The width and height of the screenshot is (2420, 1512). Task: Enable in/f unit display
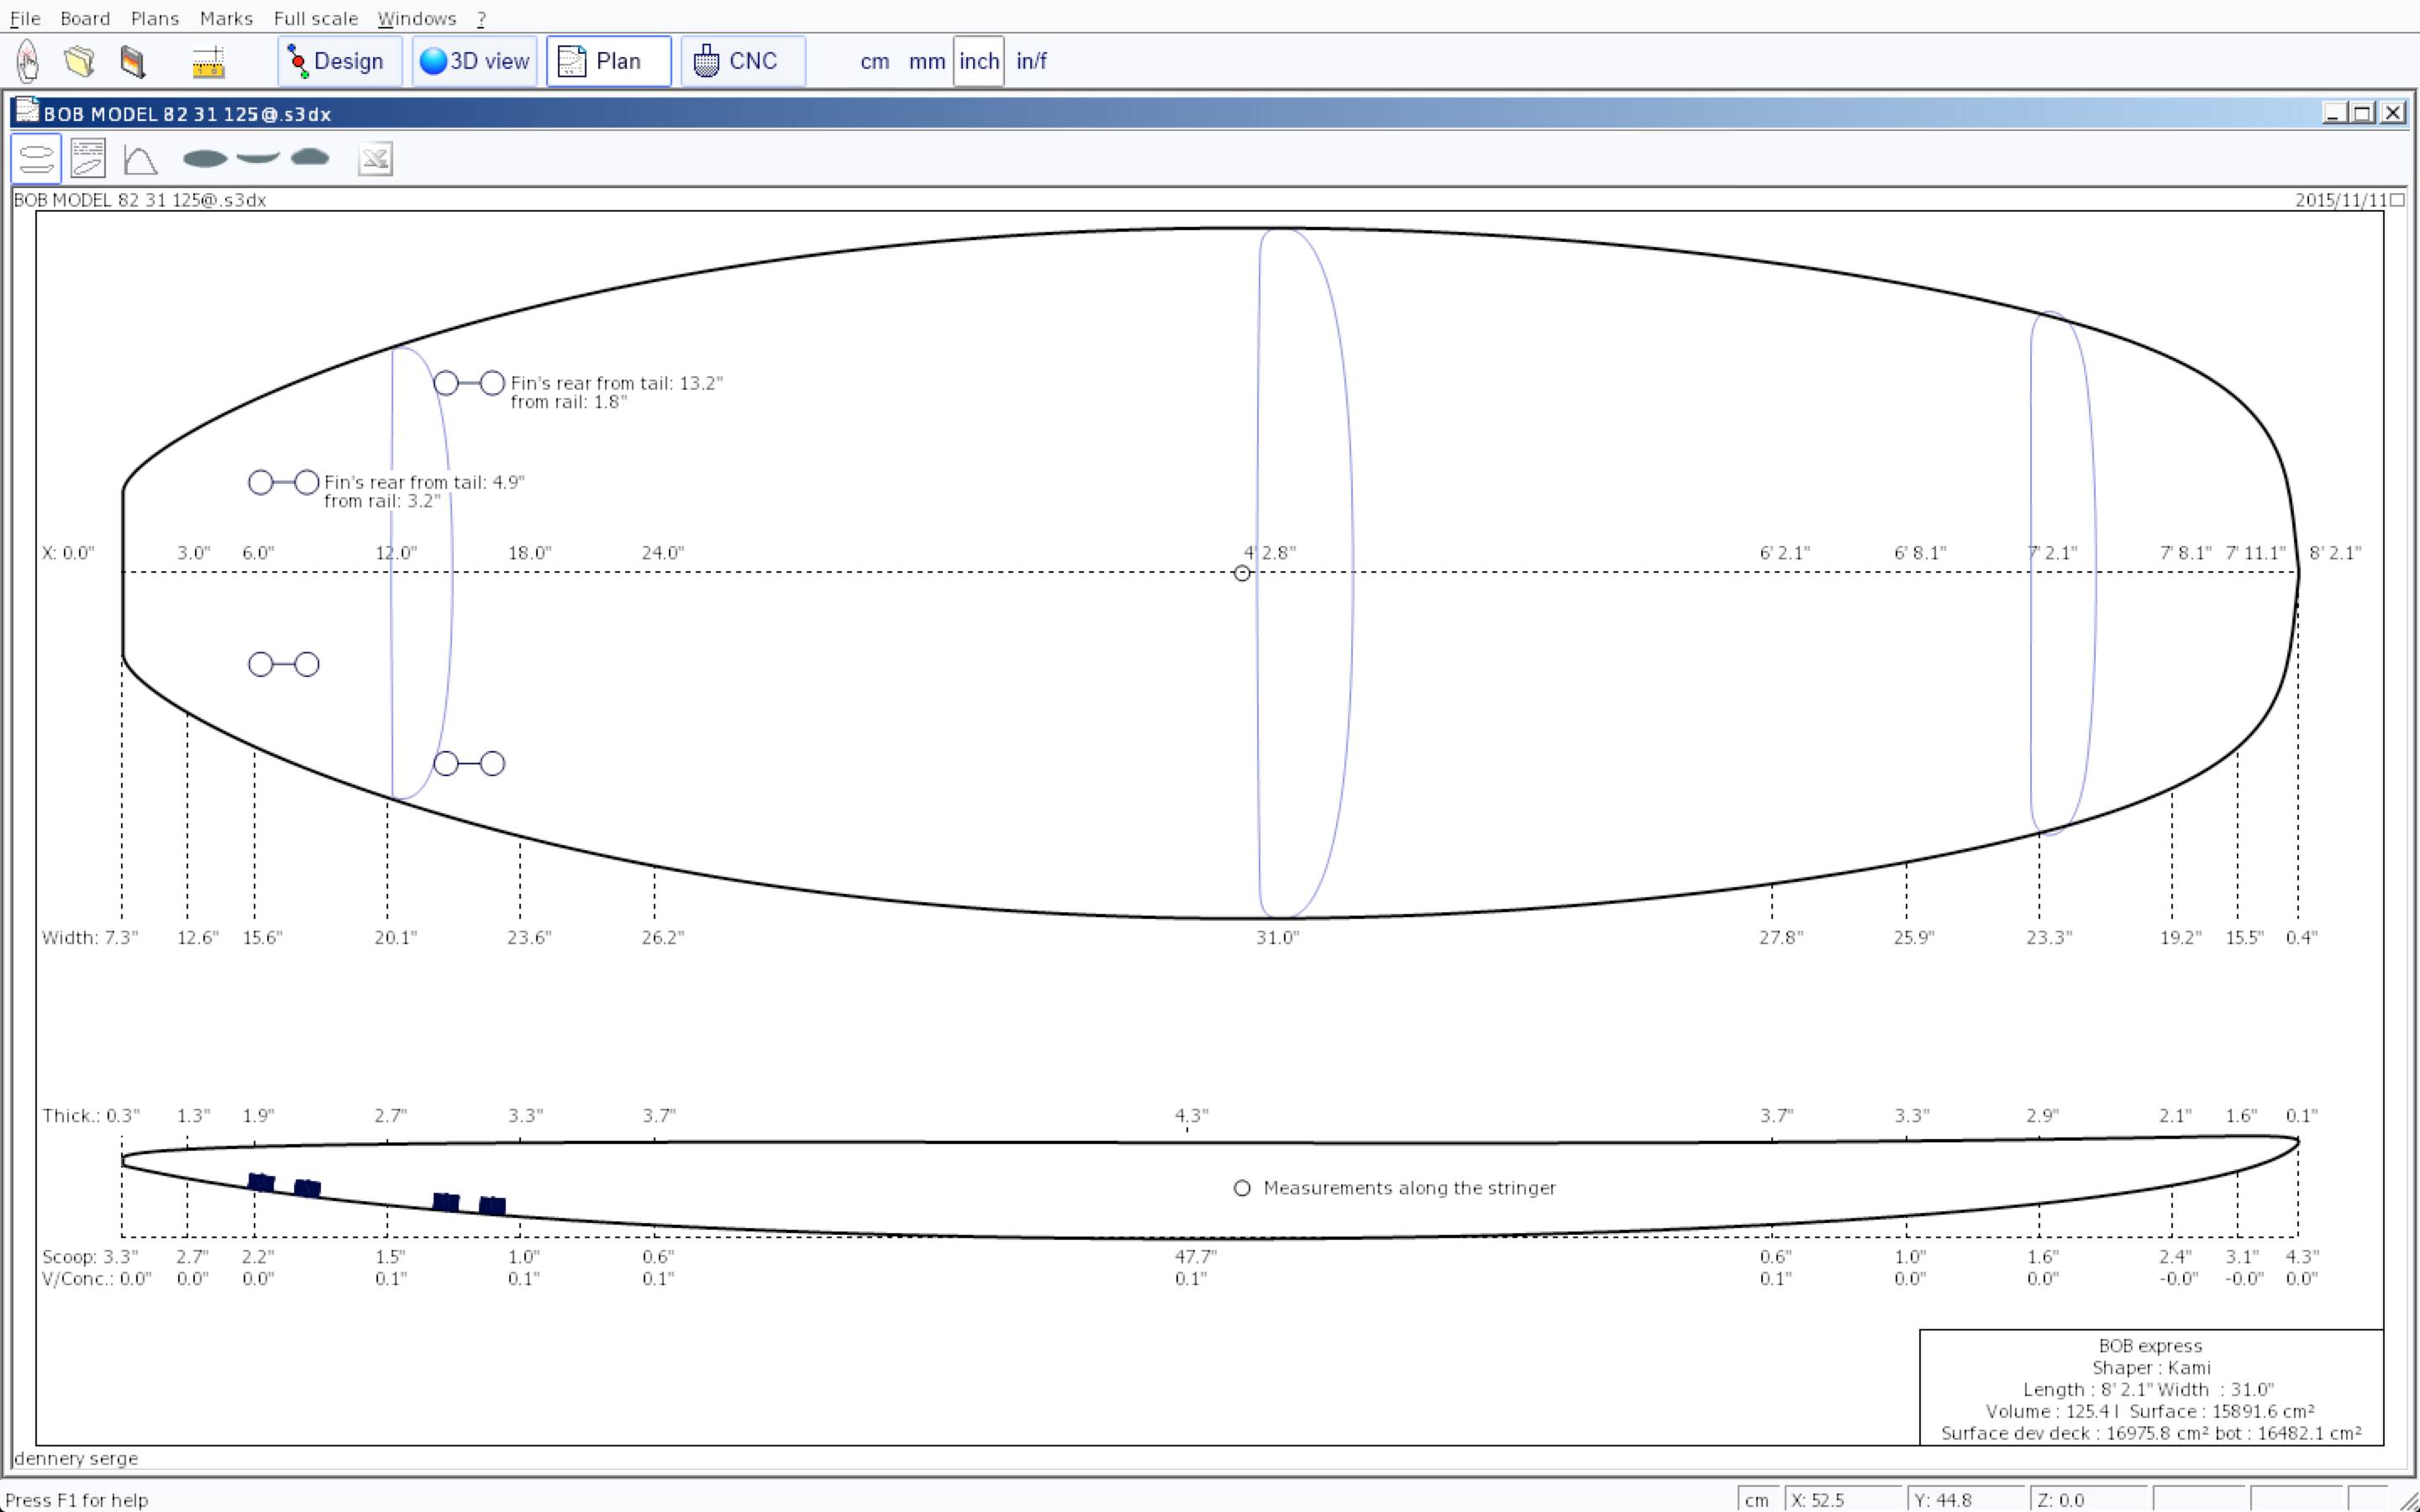1030,61
